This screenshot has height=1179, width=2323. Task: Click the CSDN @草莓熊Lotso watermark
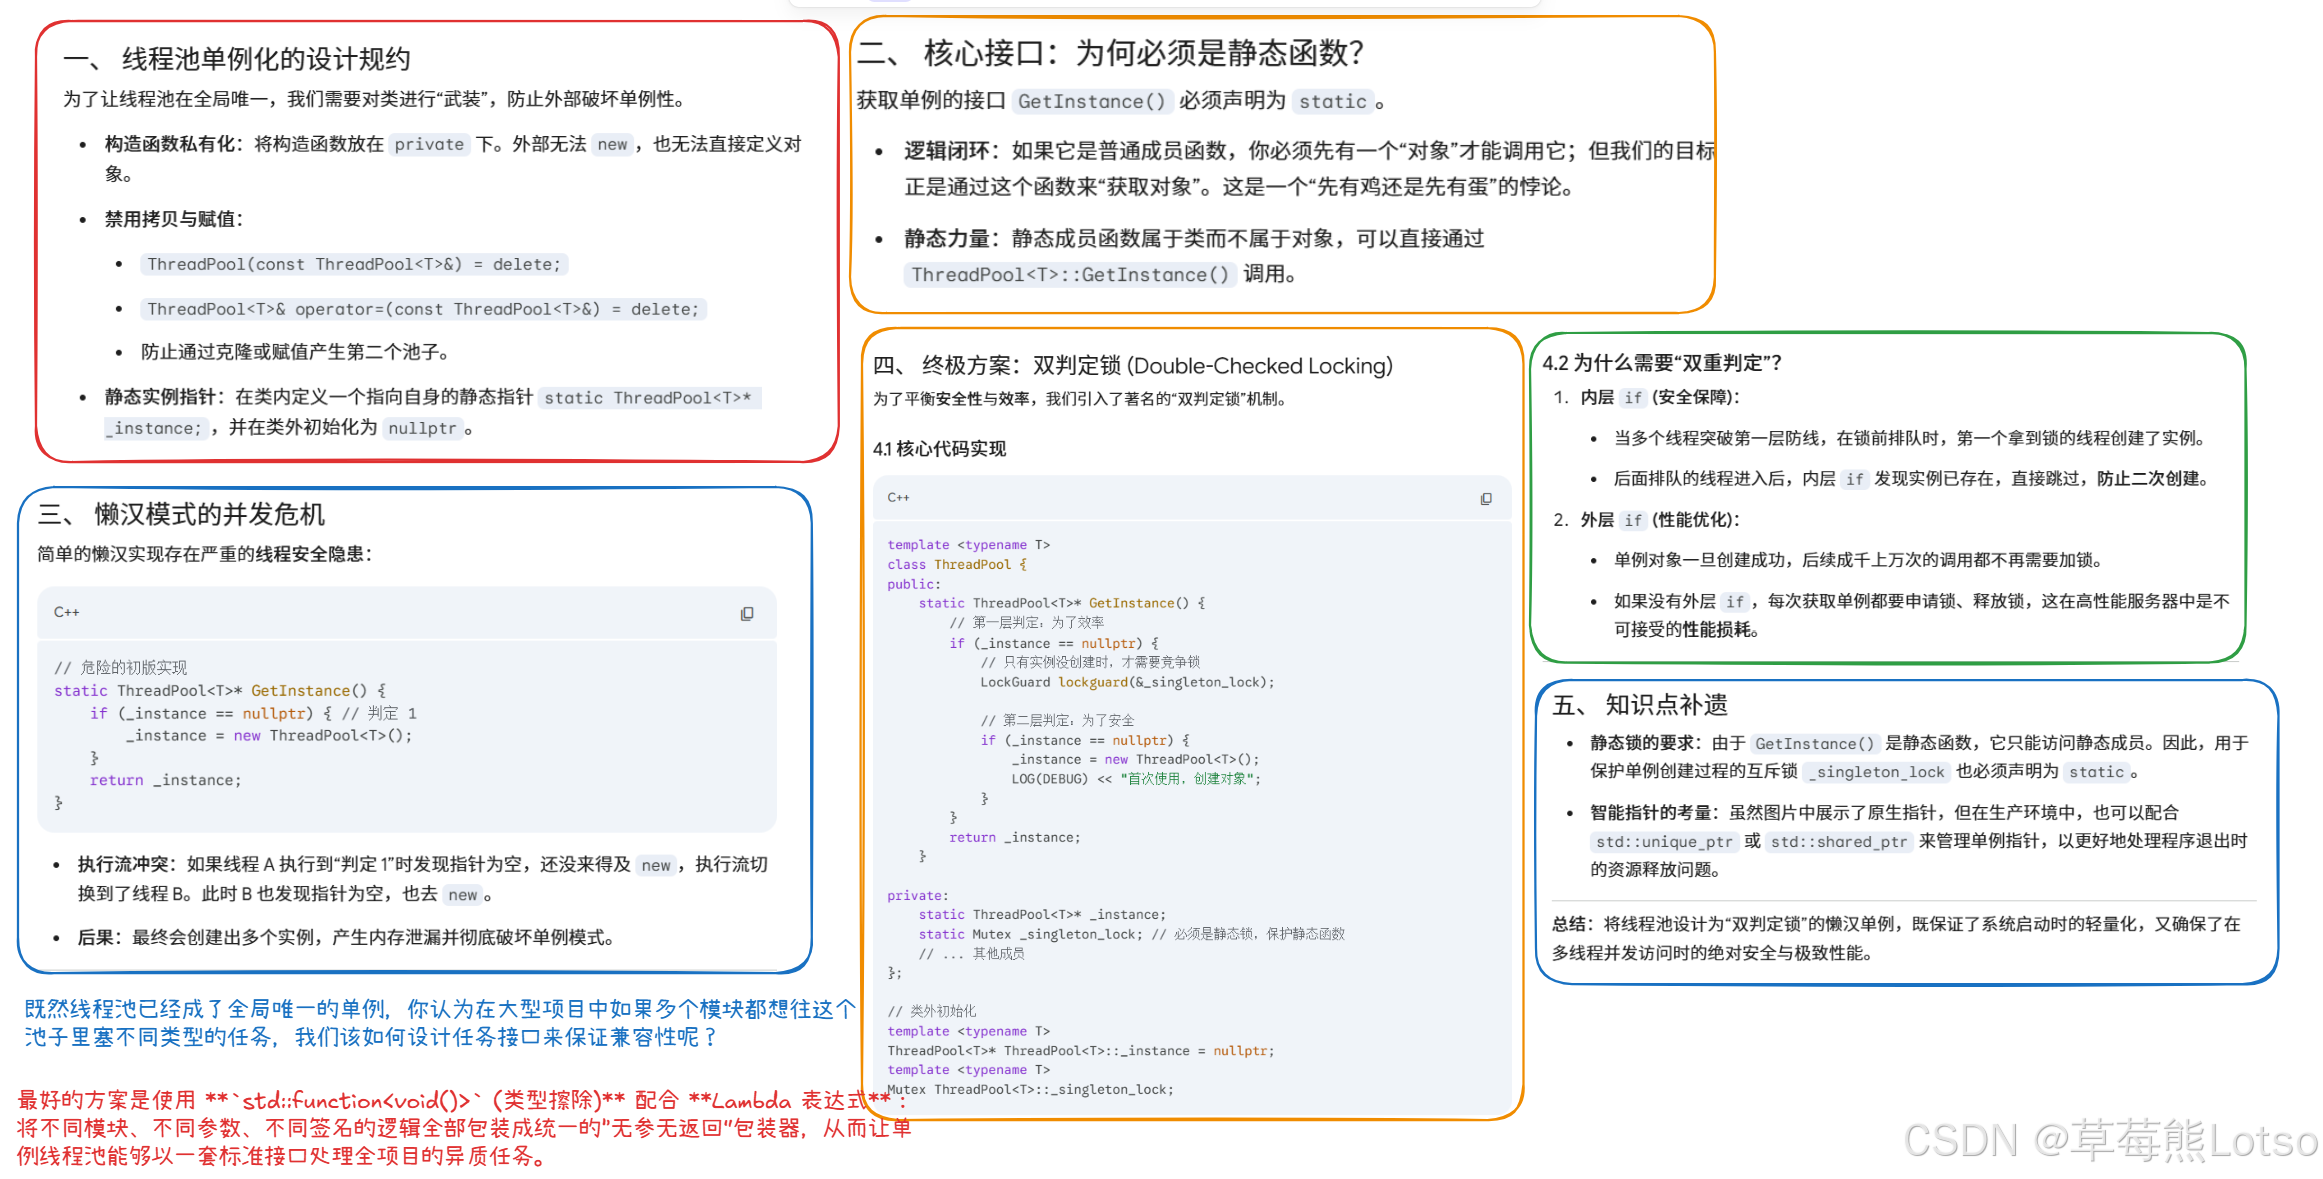click(x=2110, y=1141)
